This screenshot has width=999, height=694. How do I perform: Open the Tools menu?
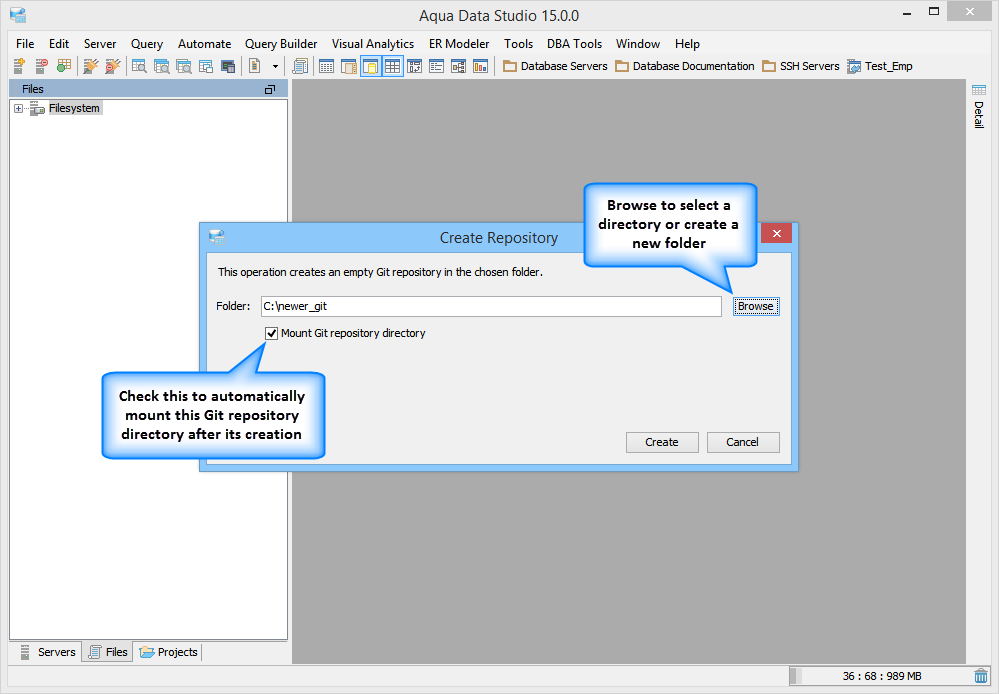pyautogui.click(x=518, y=44)
